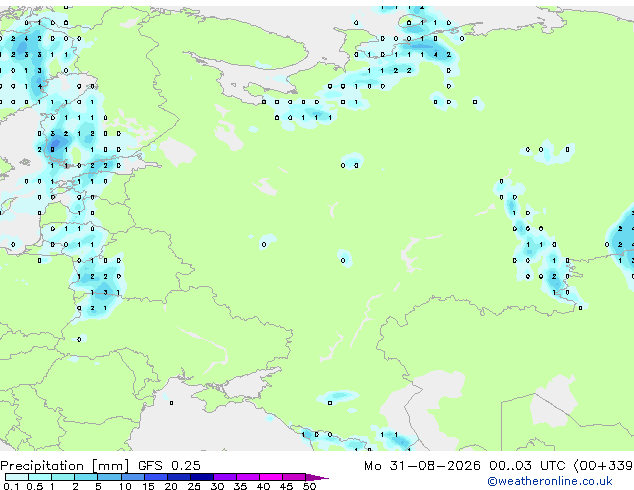
Task: Click the 0.1–0.5 mm palest legend swatch
Action: [x=17, y=477]
